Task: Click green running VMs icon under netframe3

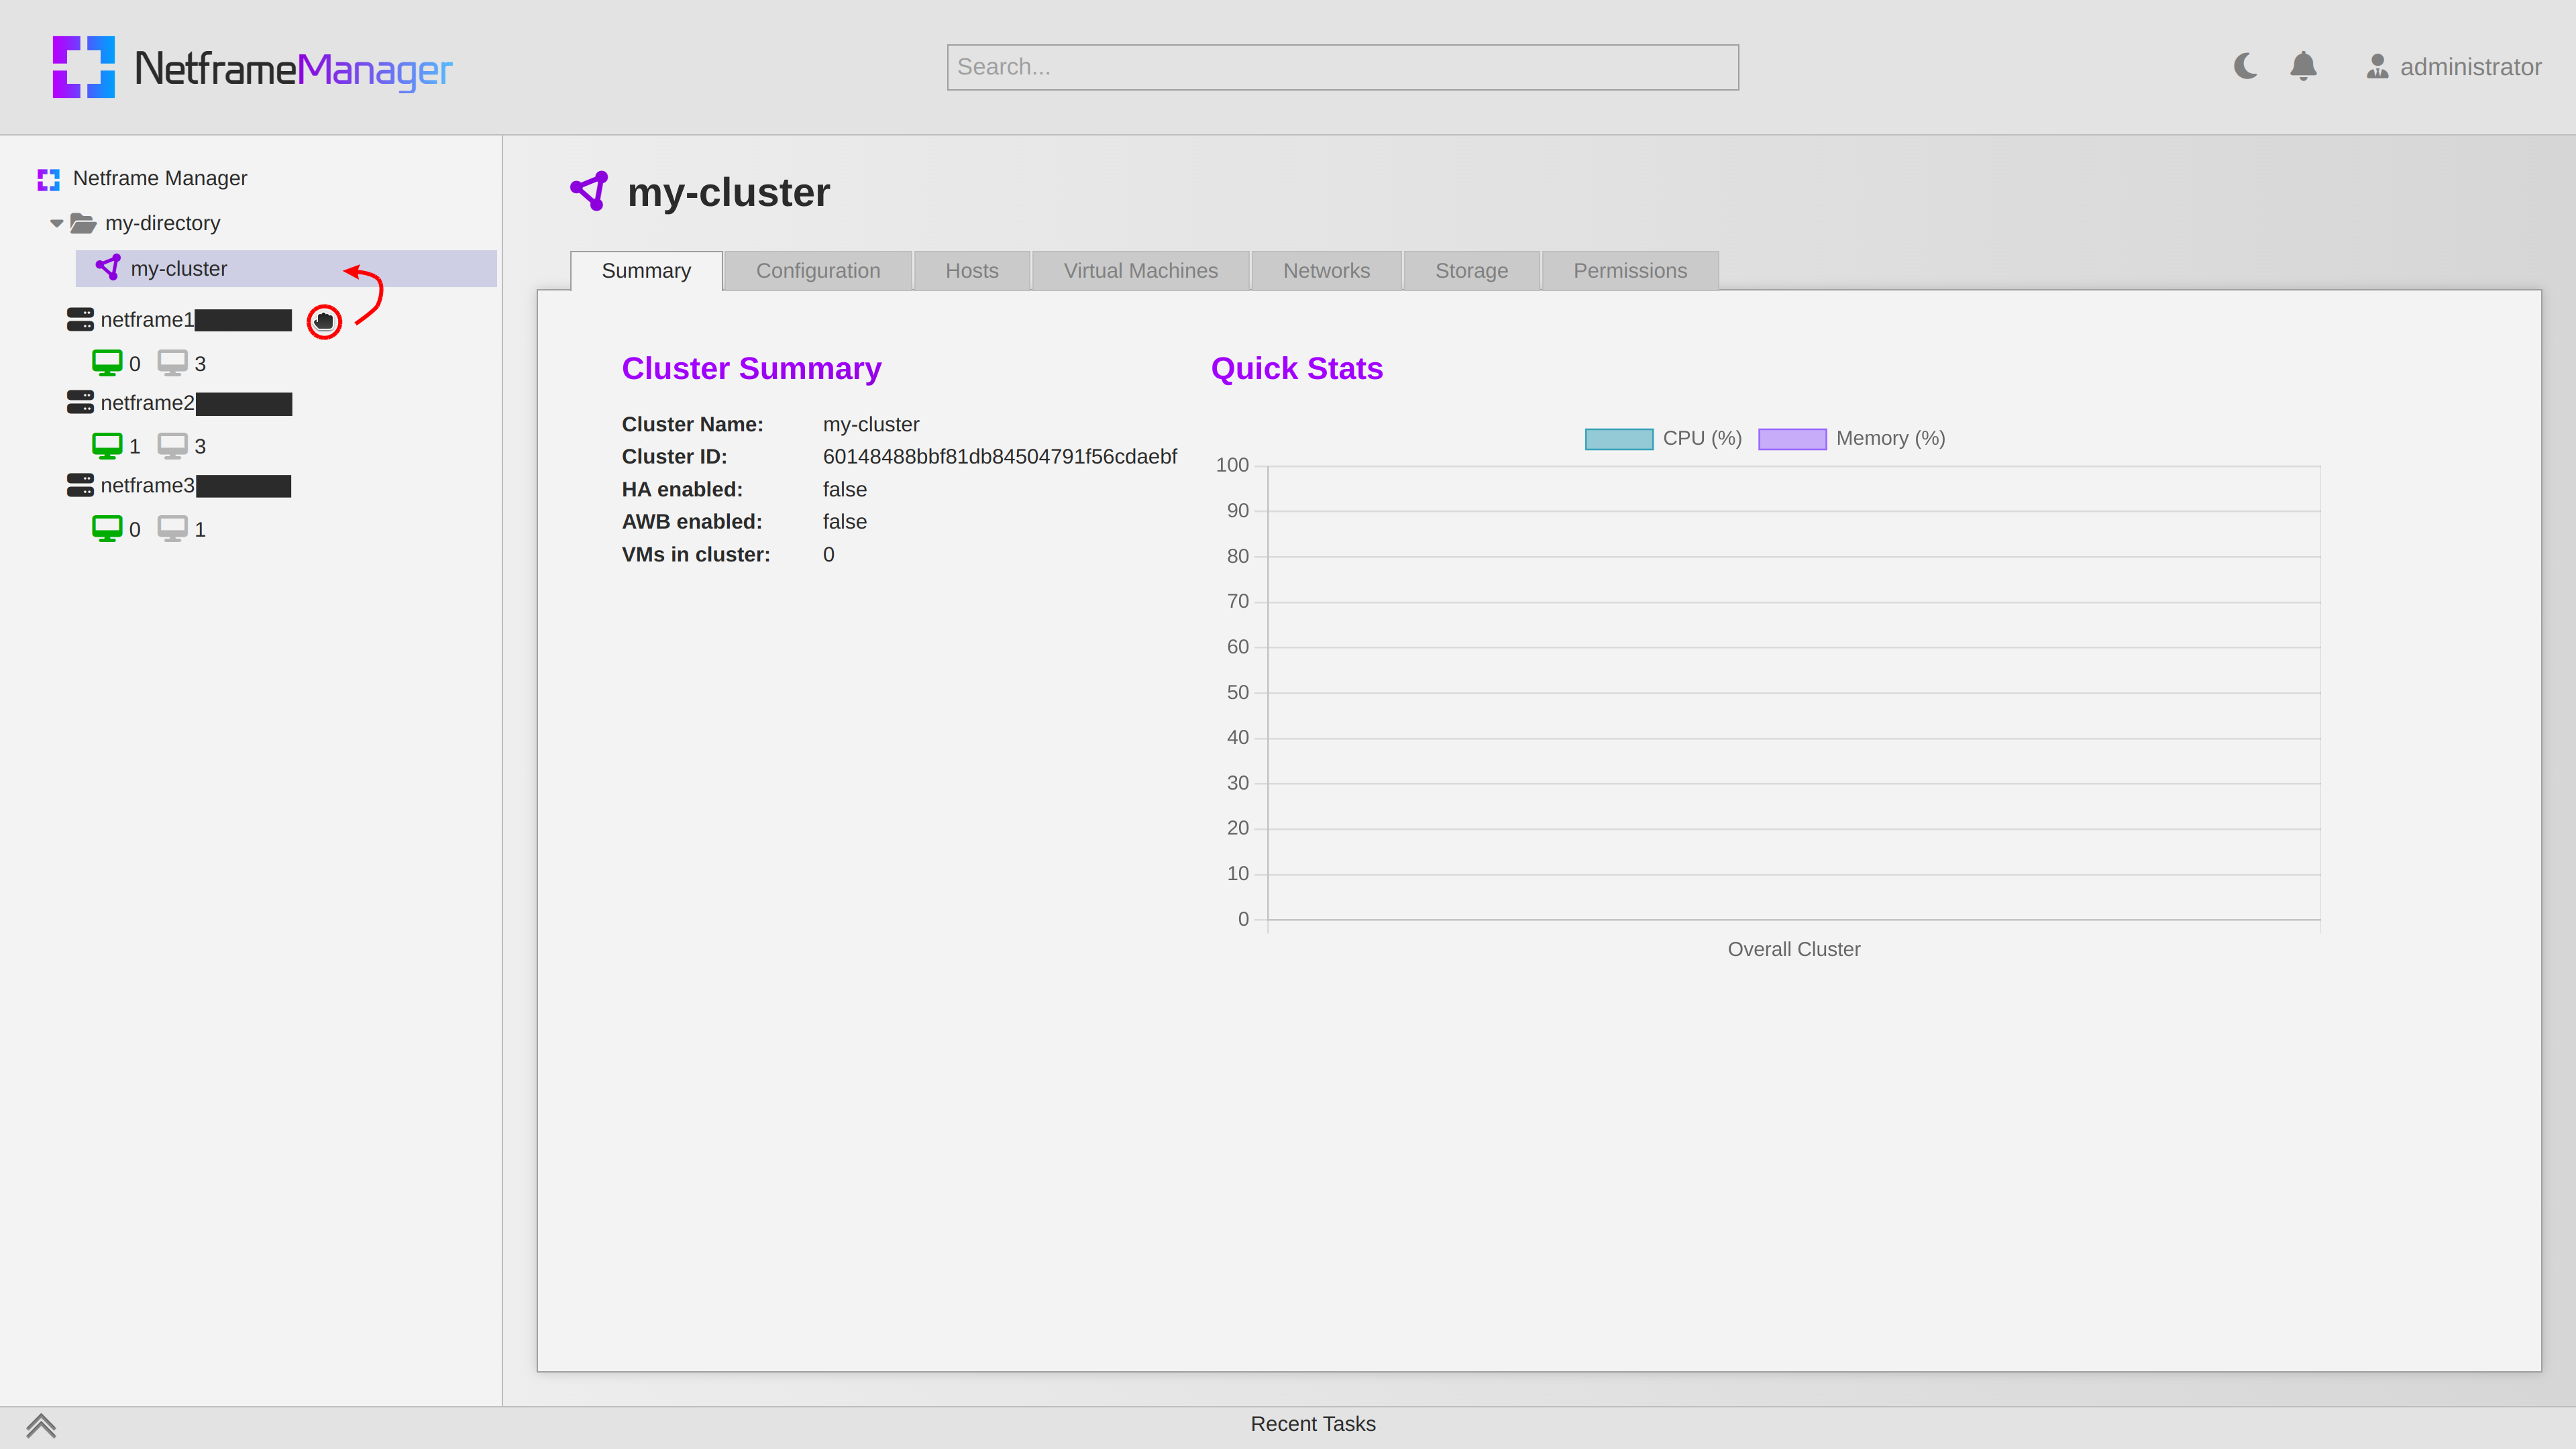Action: point(107,529)
